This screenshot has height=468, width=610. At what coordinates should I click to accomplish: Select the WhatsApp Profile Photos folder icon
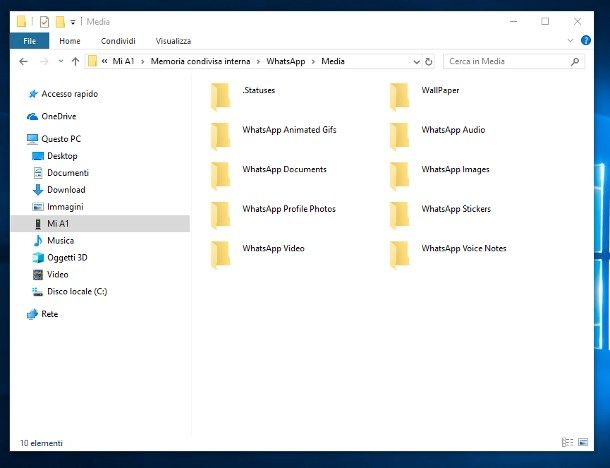[221, 215]
